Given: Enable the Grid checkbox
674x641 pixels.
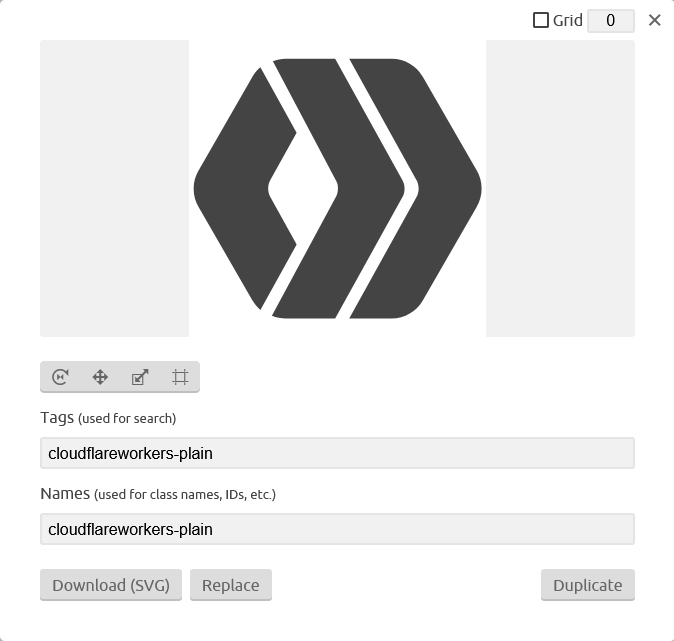Looking at the screenshot, I should (541, 20).
